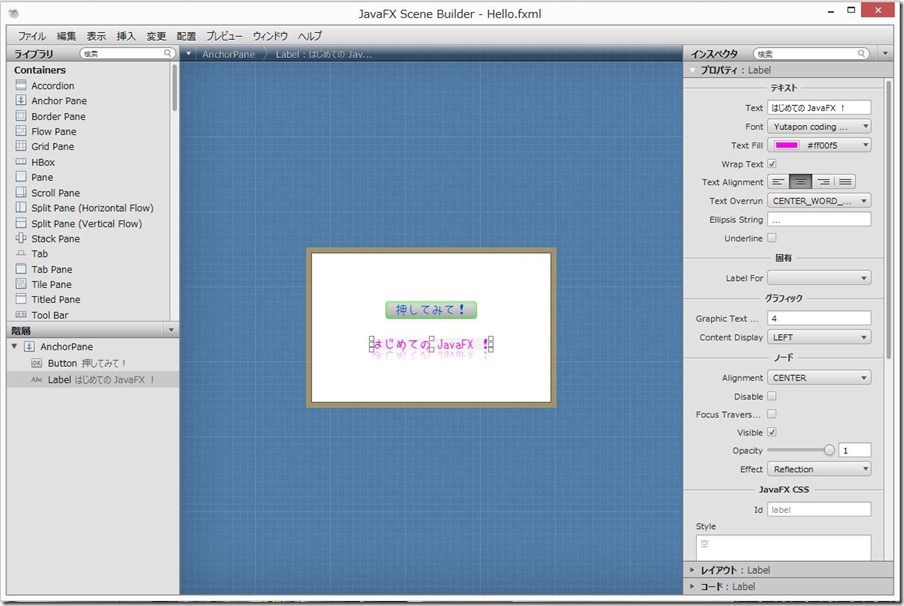Image resolution: width=904 pixels, height=606 pixels.
Task: Open the inspector panel options dropdown
Action: 886,54
